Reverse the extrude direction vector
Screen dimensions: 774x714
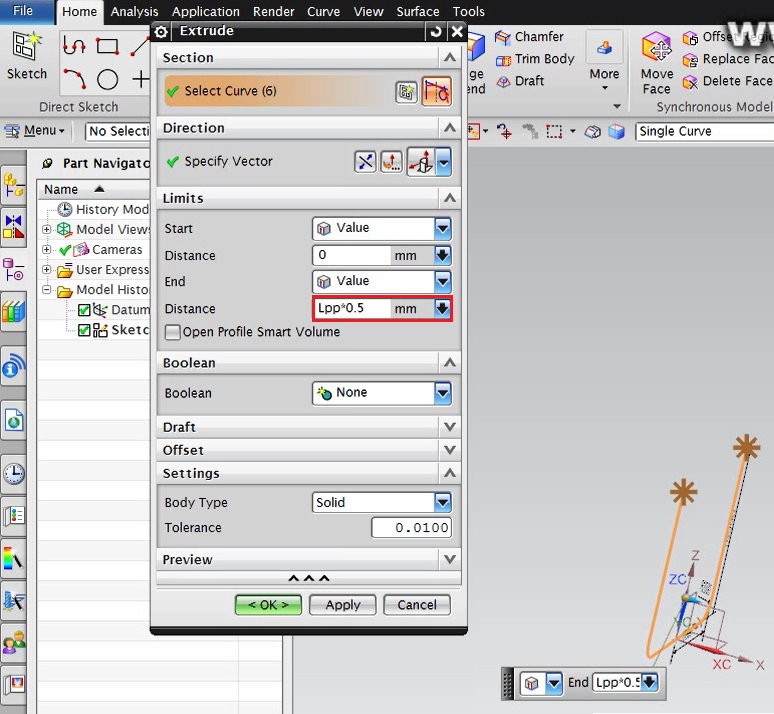tap(365, 161)
